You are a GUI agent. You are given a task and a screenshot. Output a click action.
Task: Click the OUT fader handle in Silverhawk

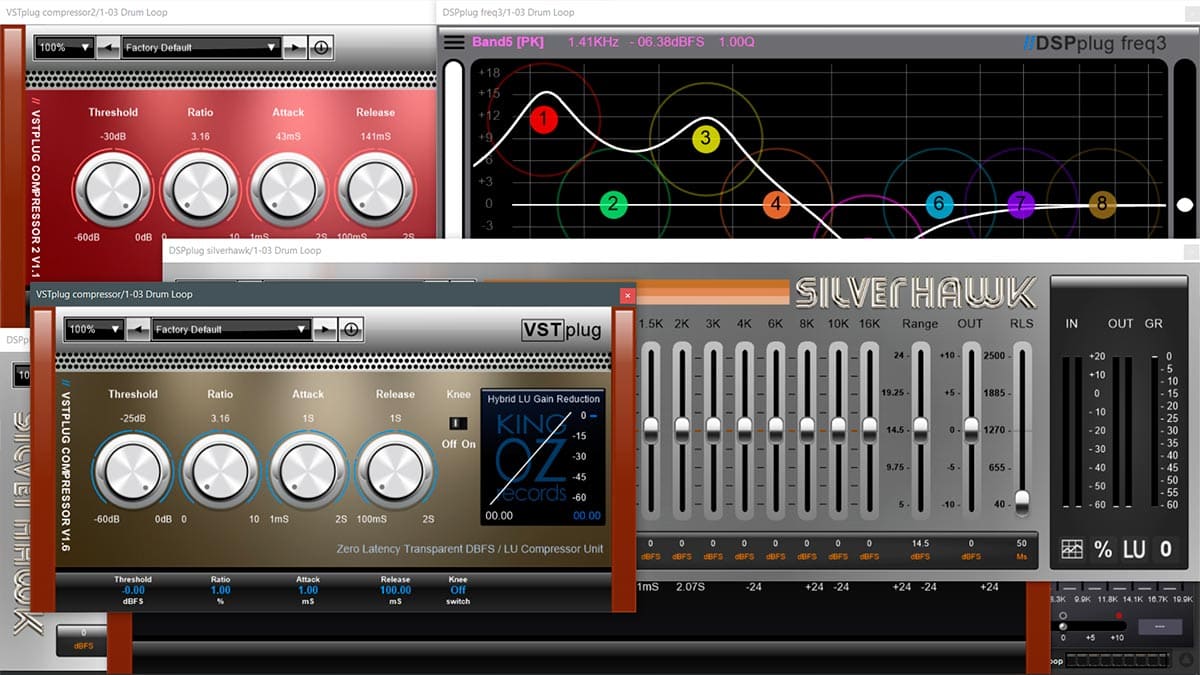point(971,428)
